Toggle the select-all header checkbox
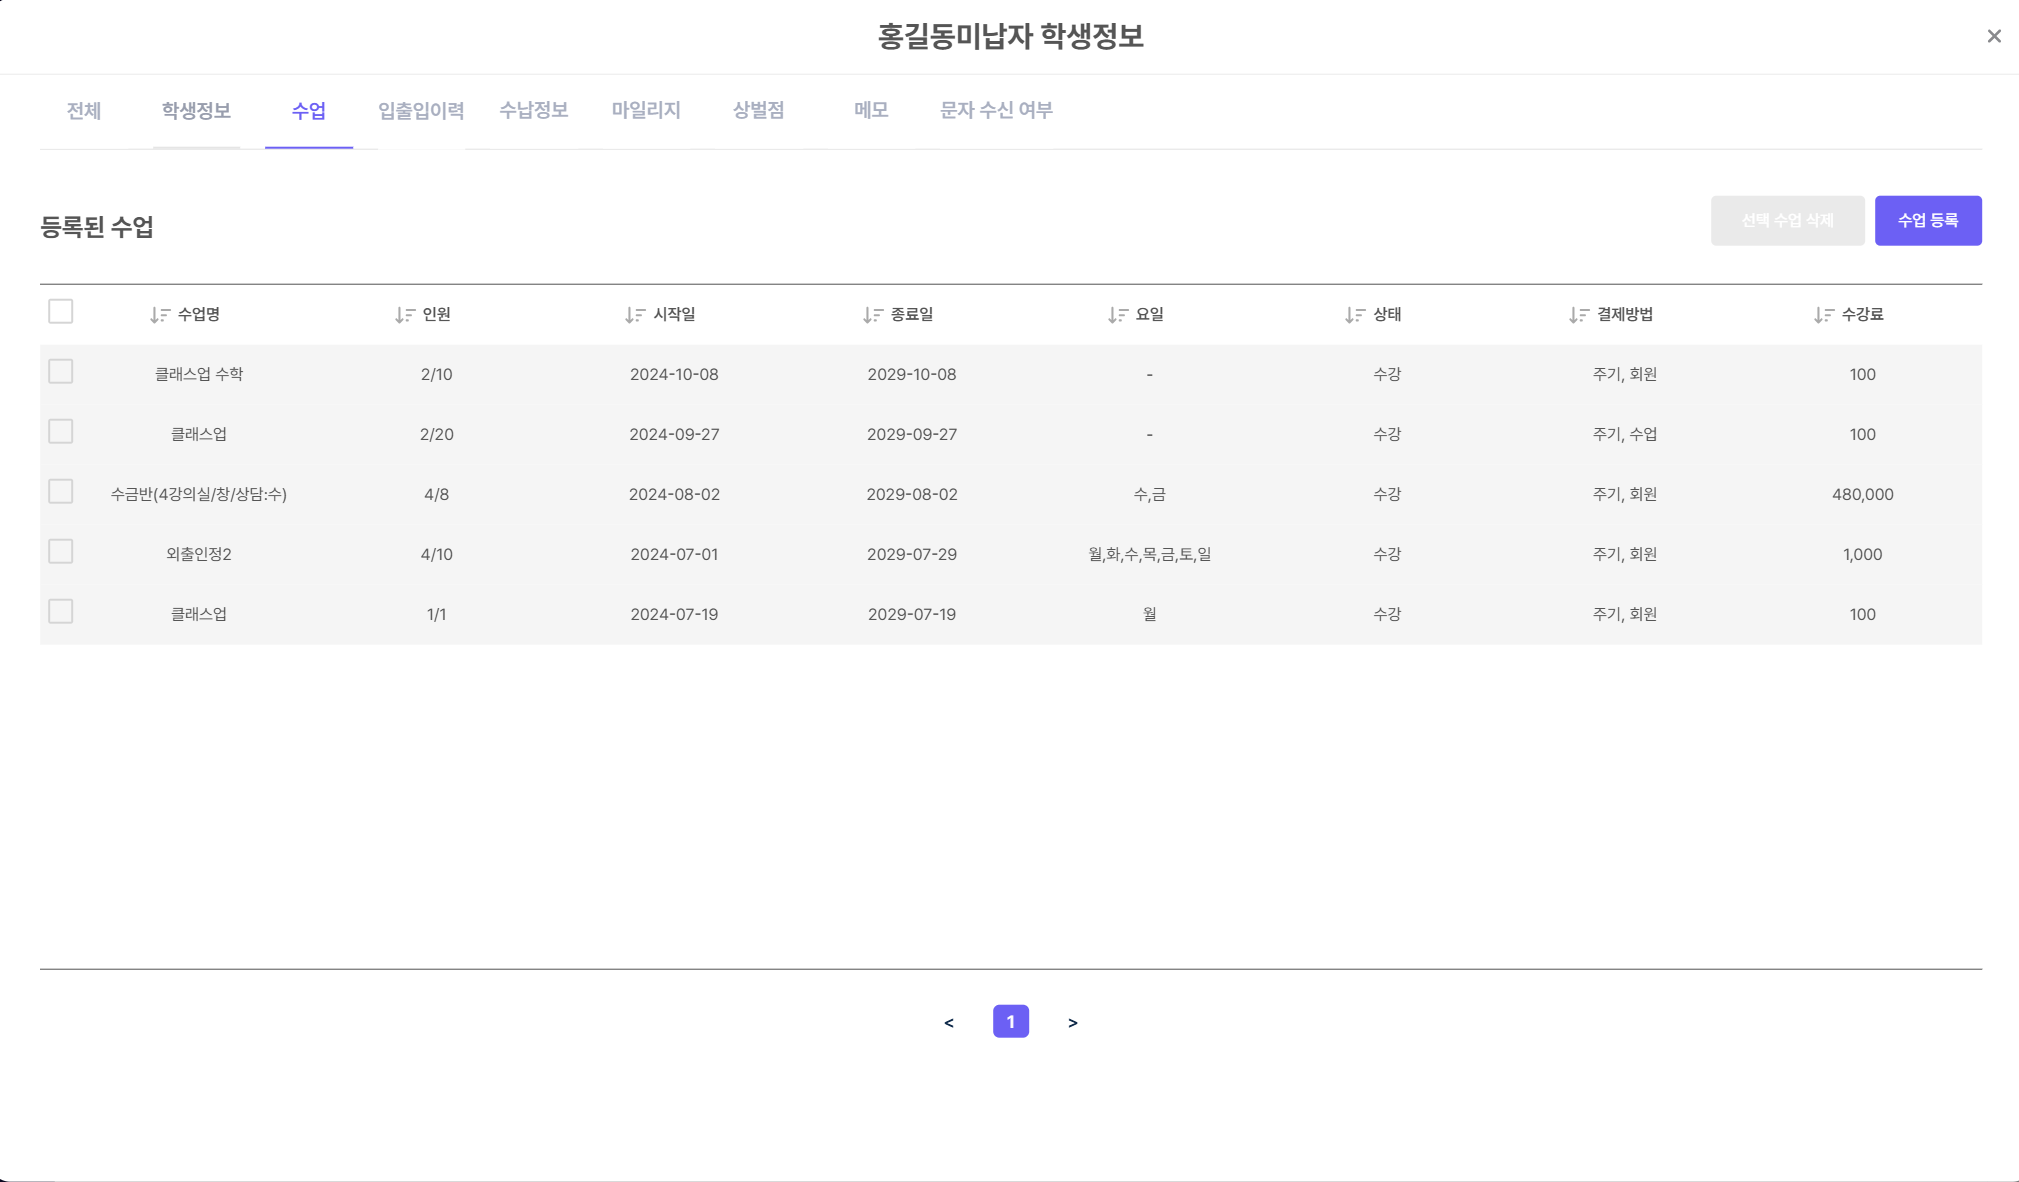 pos(61,312)
